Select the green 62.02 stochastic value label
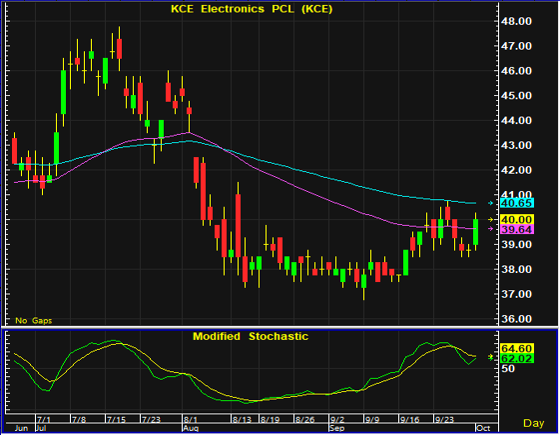This screenshot has width=560, height=435. coord(517,358)
